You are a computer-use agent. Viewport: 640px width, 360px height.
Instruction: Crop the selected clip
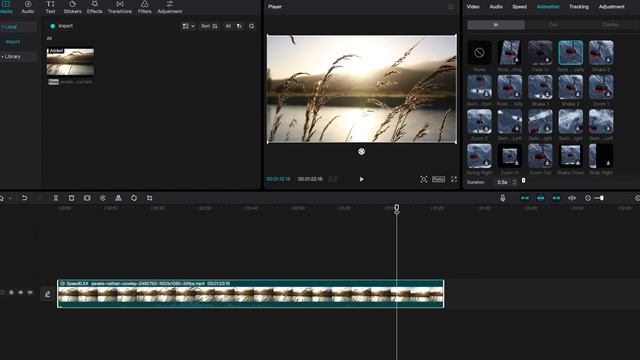(149, 198)
